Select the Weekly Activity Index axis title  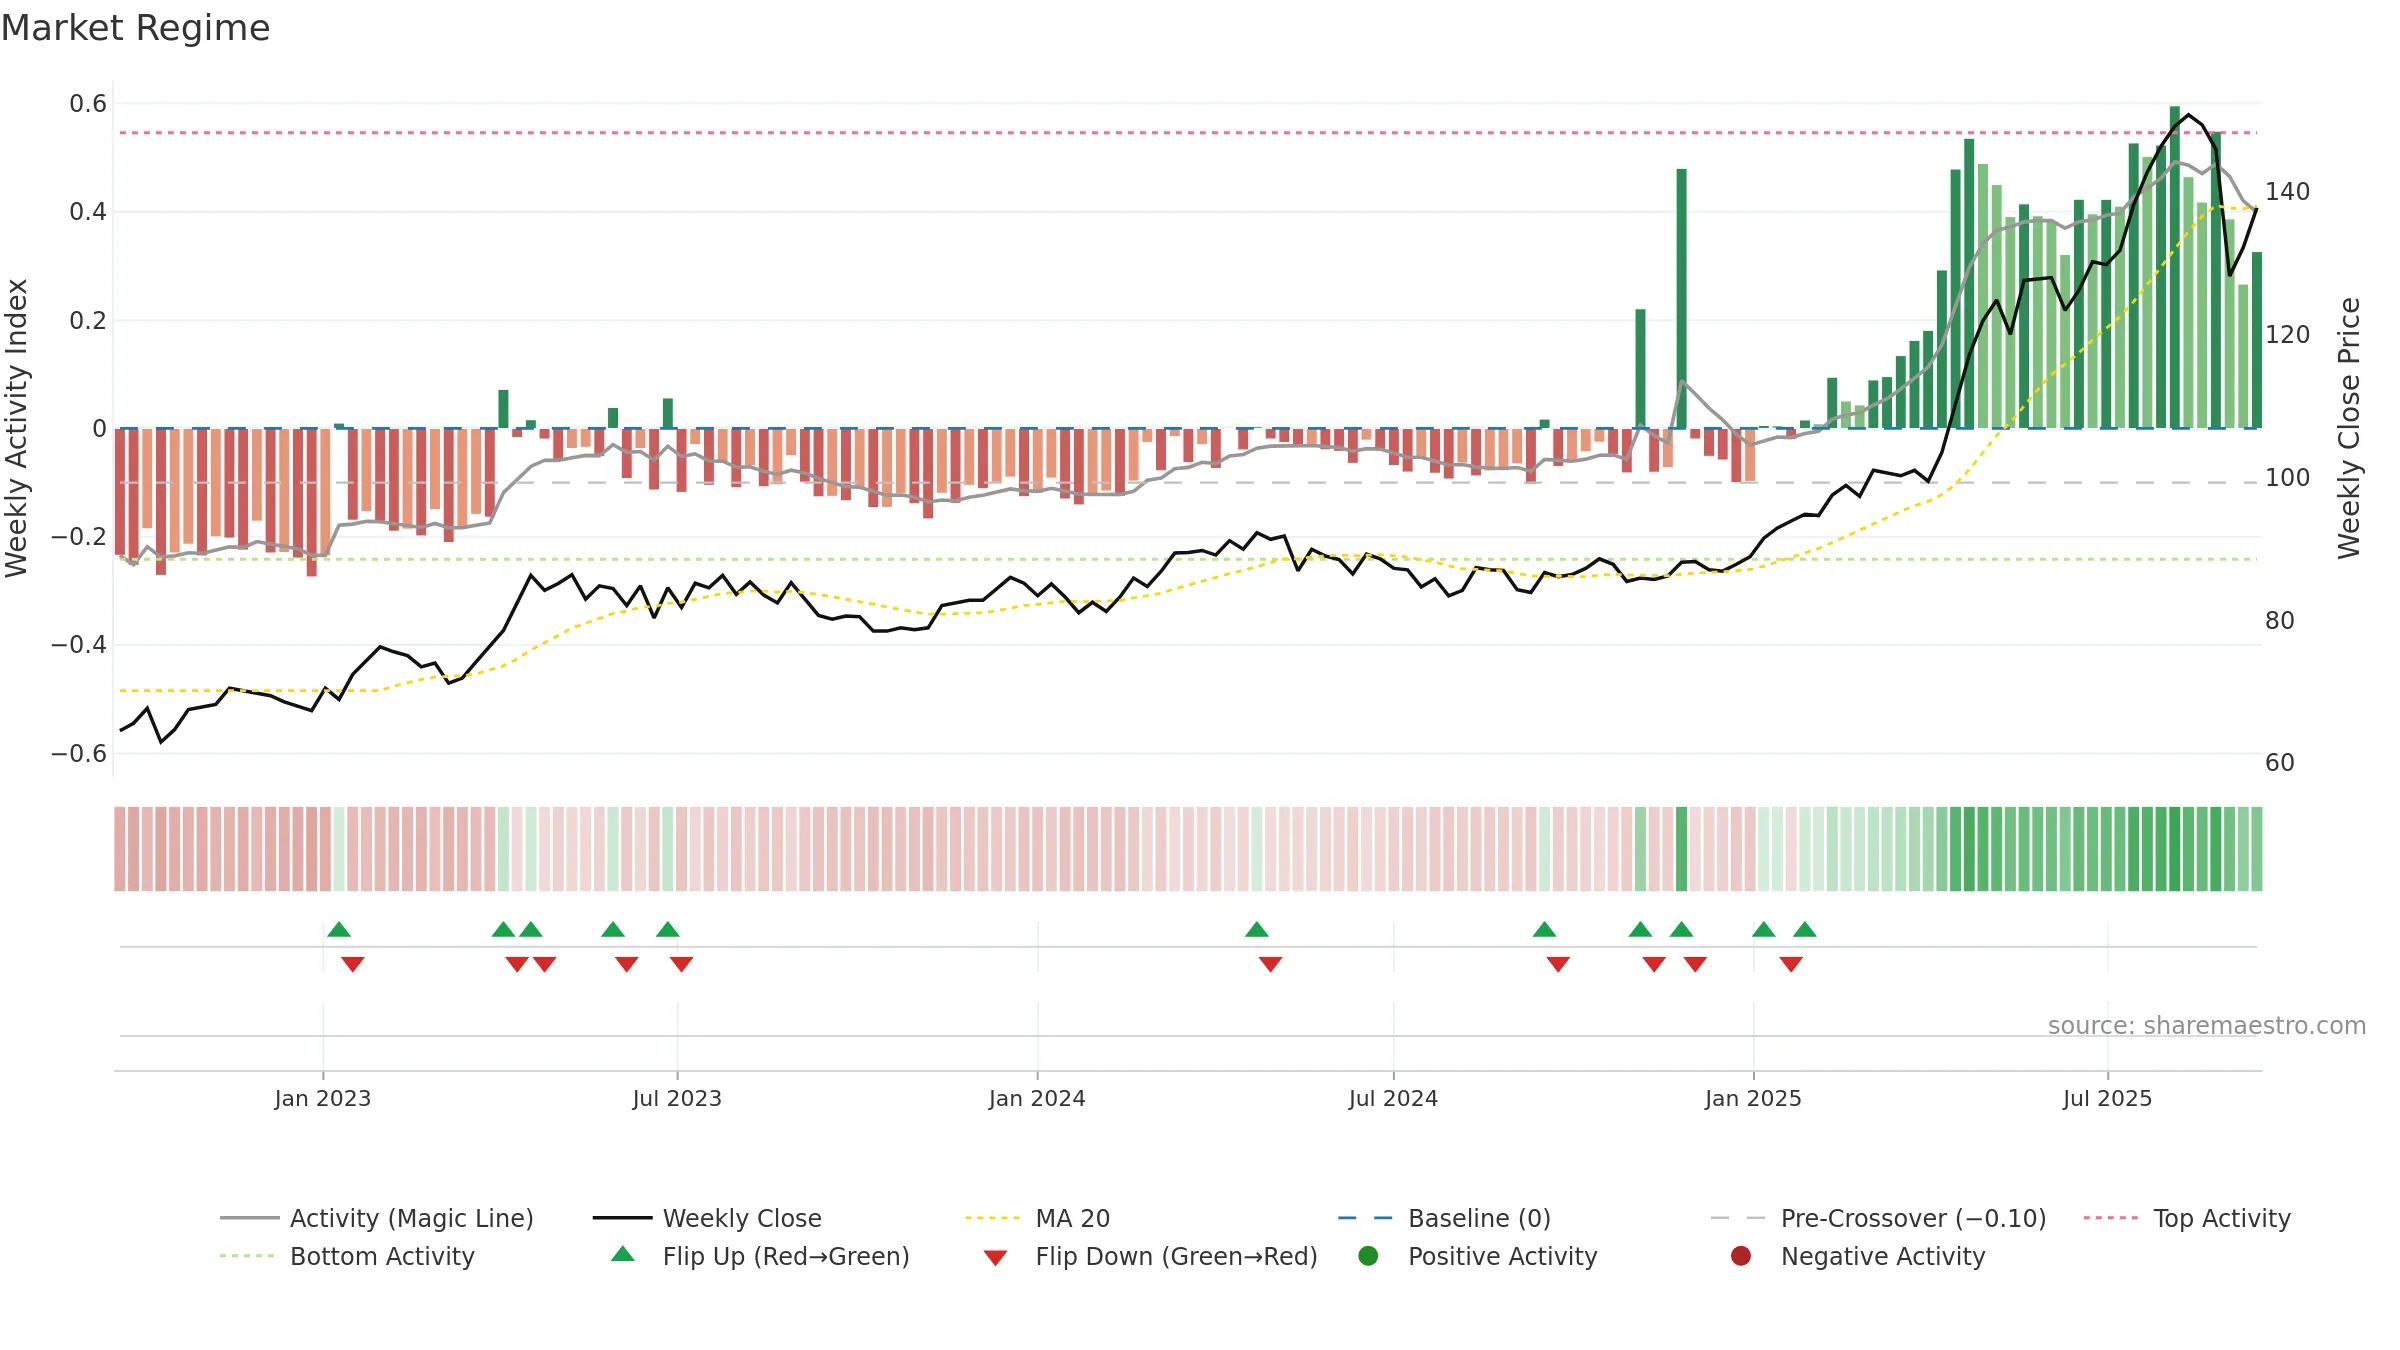point(16,428)
